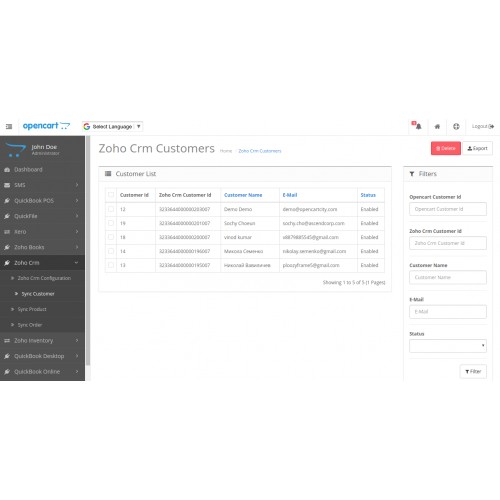Click the John Doe profile cart avatar

pos(16,150)
